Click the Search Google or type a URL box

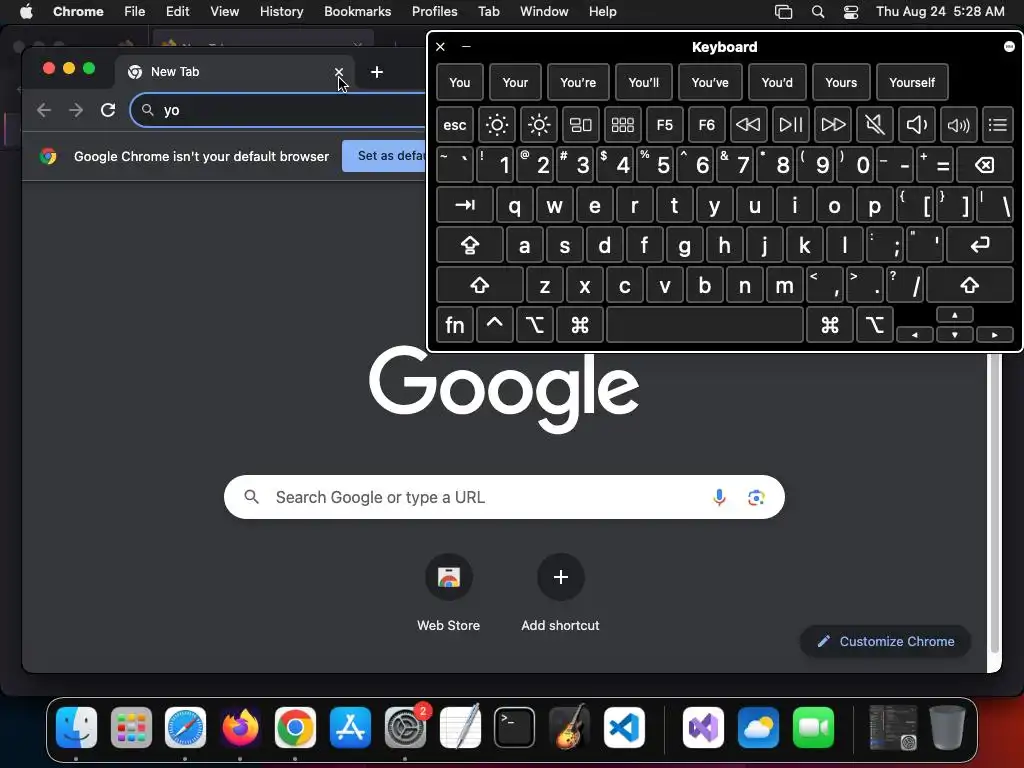click(504, 498)
